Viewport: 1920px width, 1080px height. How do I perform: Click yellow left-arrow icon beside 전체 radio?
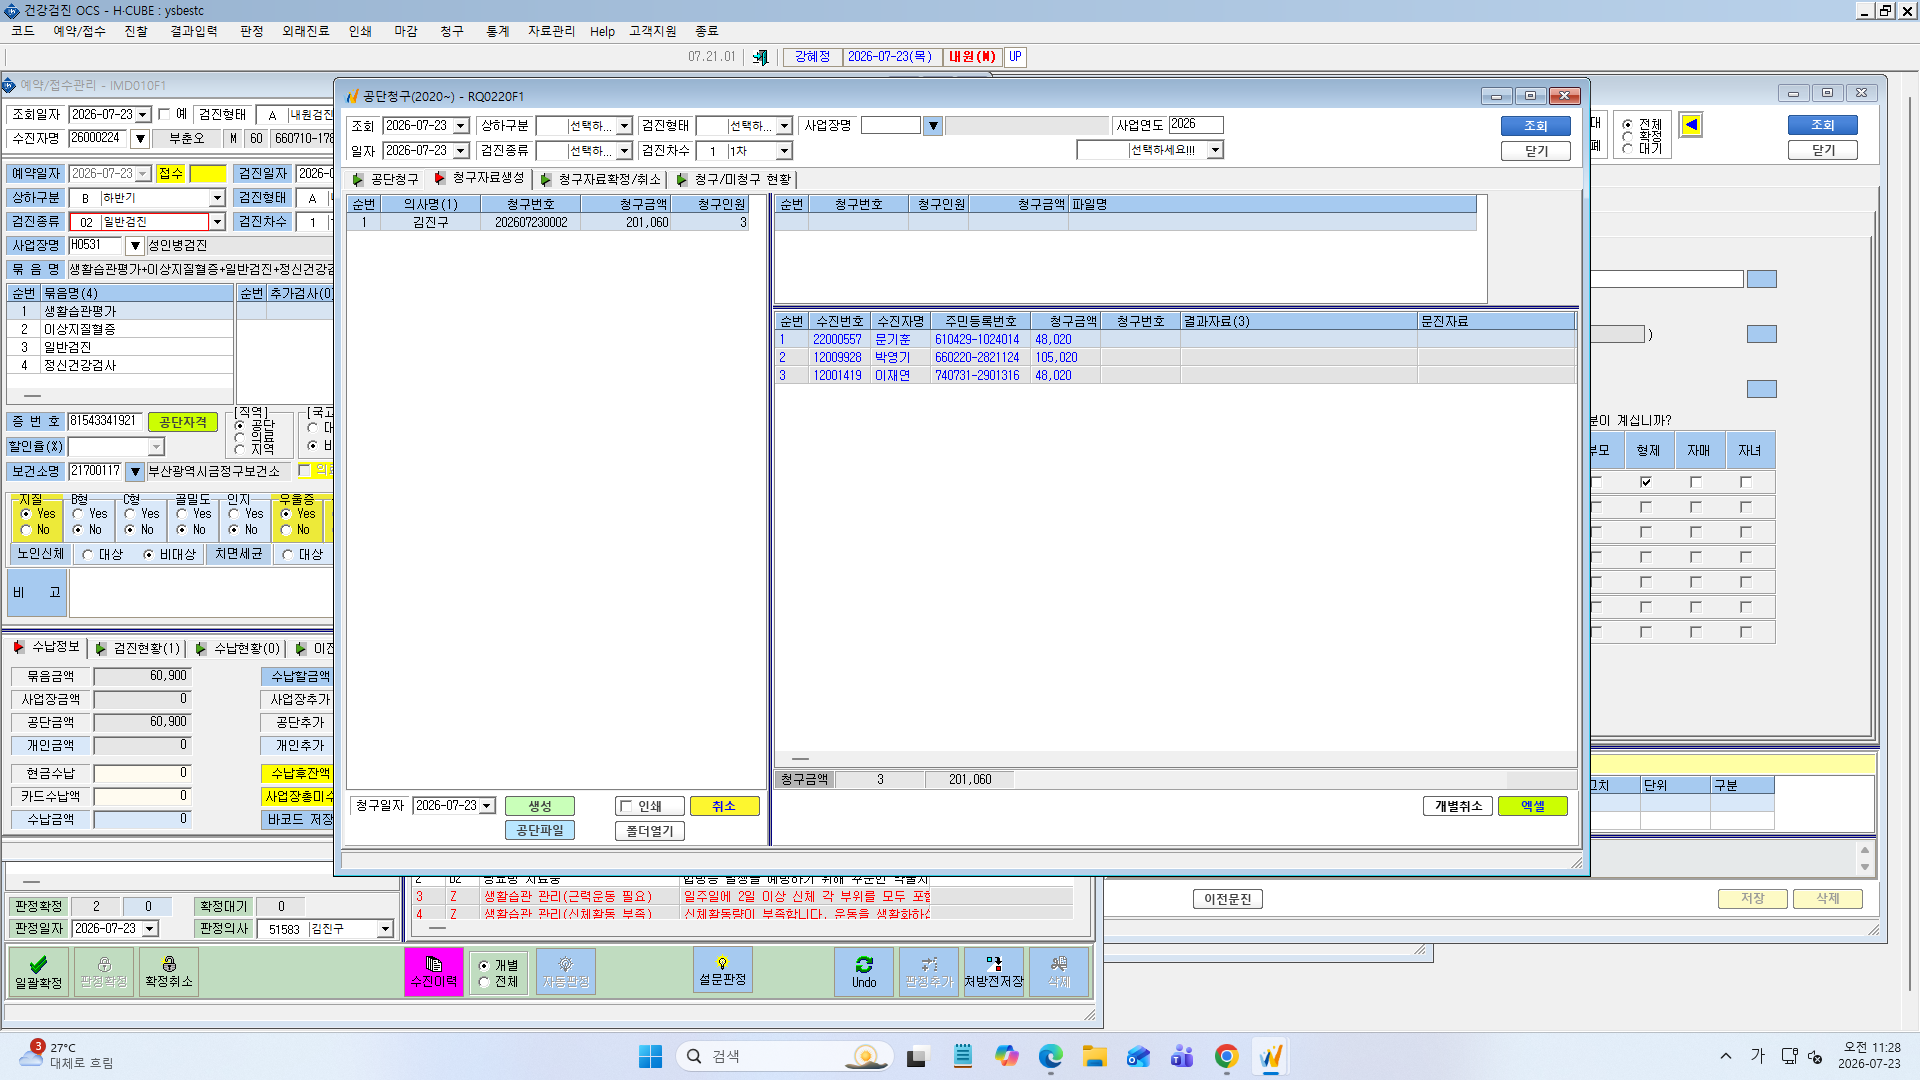click(x=1691, y=125)
